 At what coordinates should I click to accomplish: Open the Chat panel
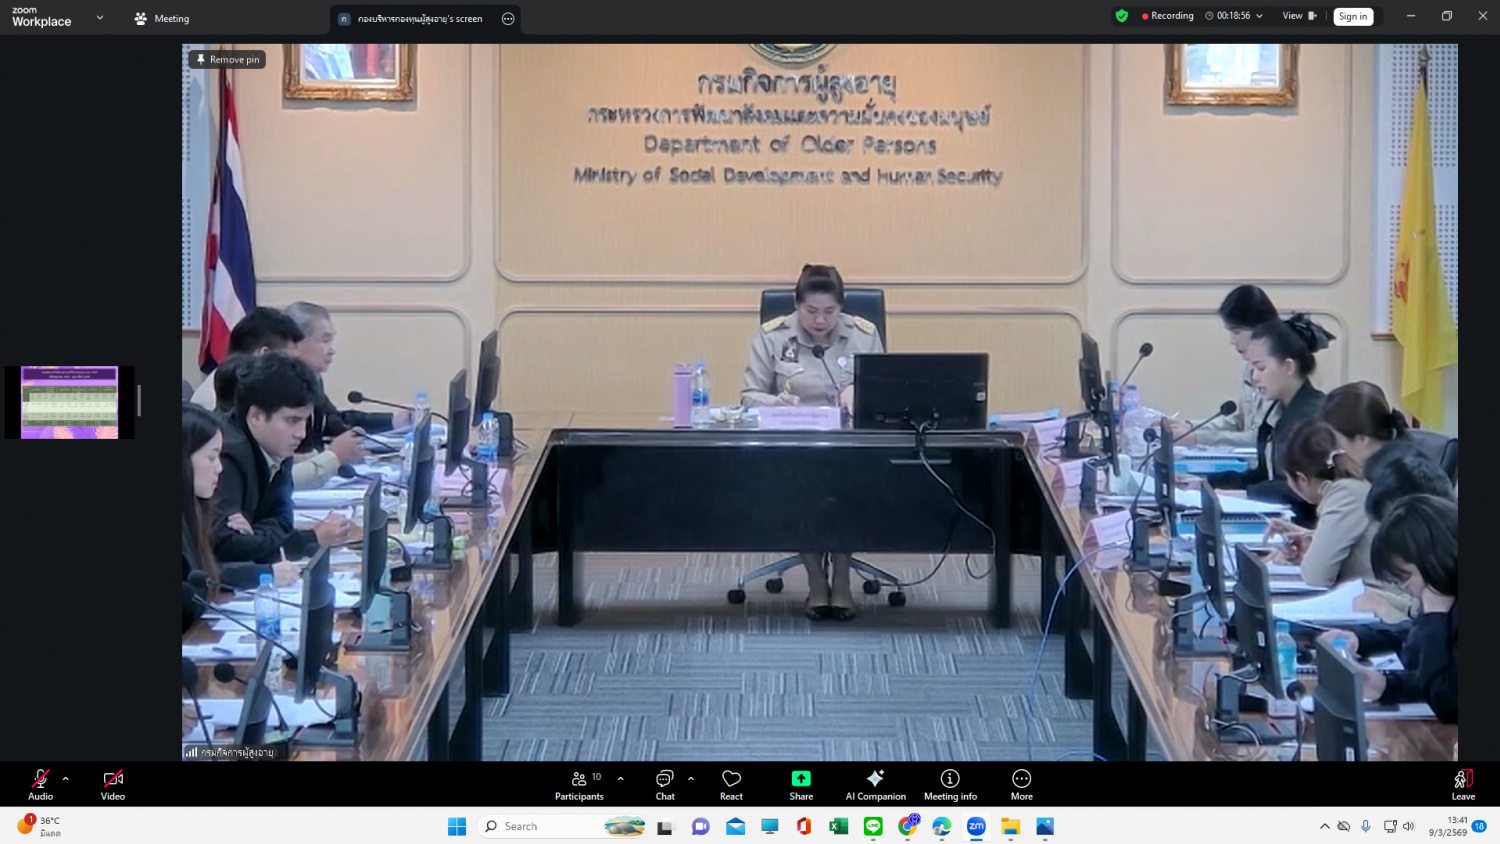(665, 784)
